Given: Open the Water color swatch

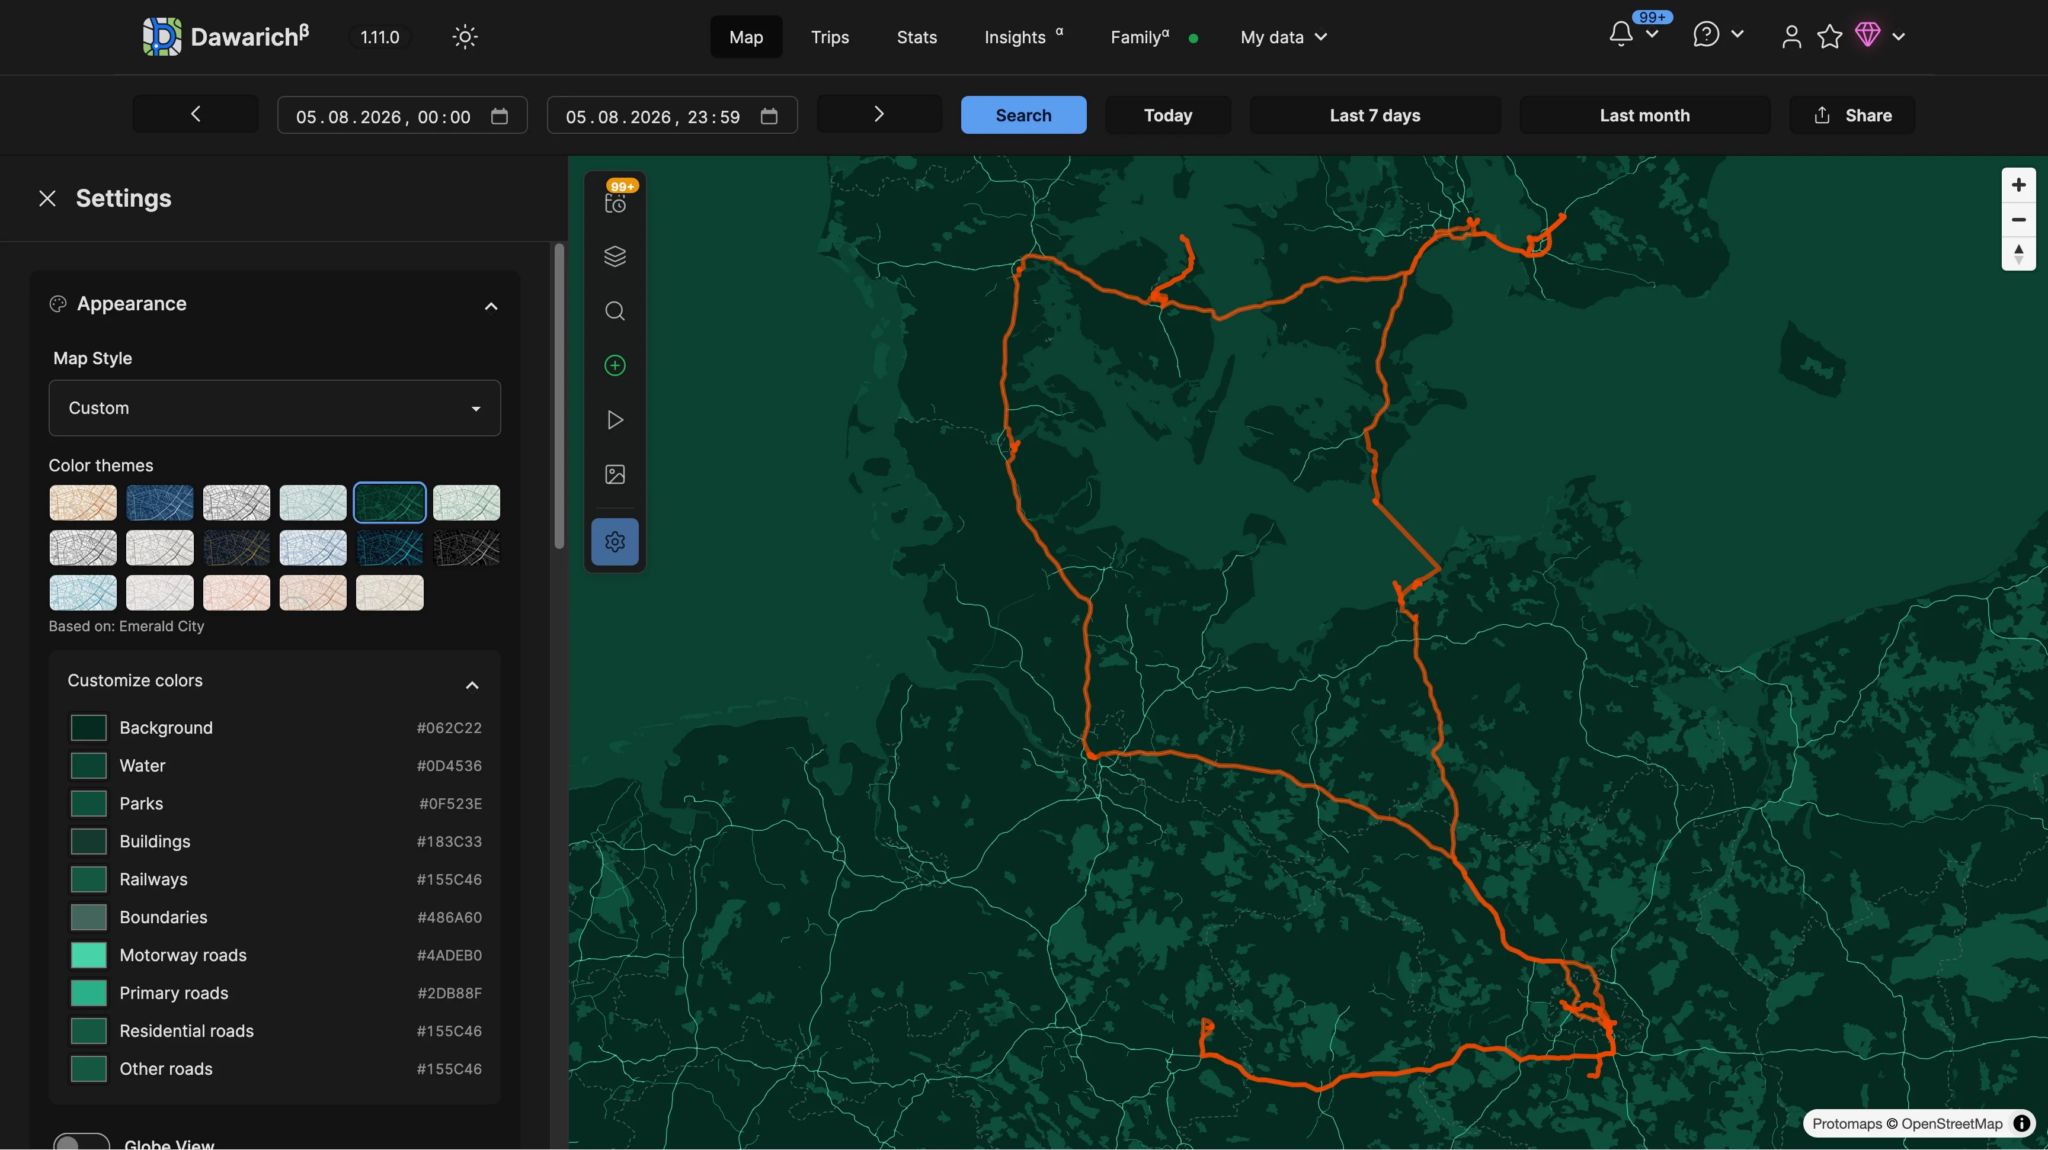Looking at the screenshot, I should click(x=88, y=766).
